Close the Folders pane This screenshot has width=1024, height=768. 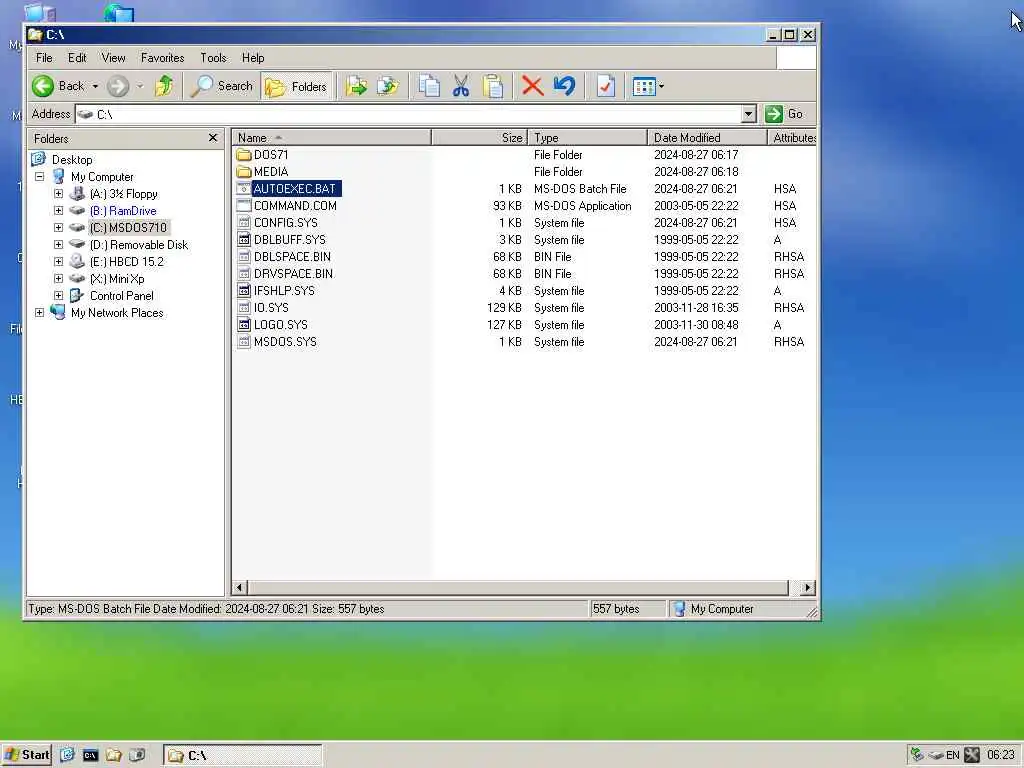(x=212, y=138)
